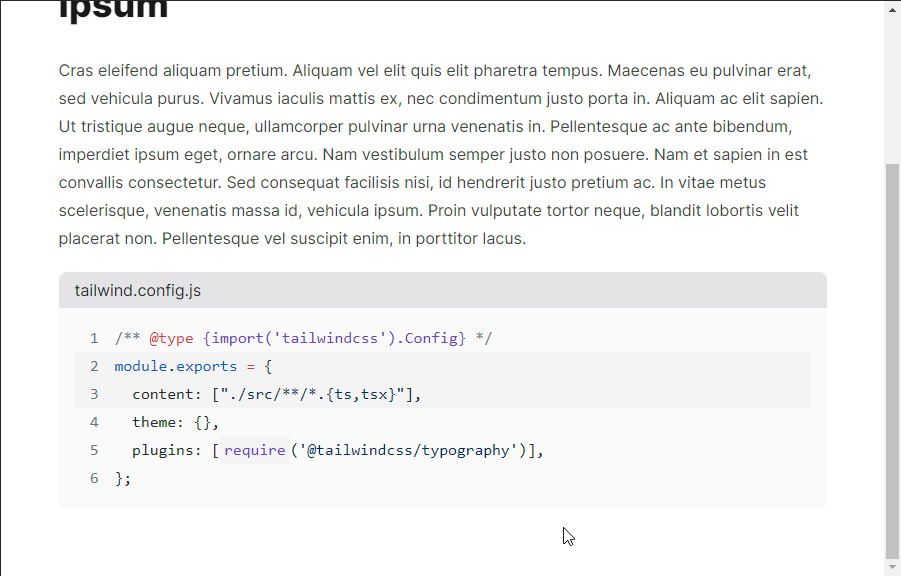The width and height of the screenshot is (901, 576).
Task: Click line number 6 in the code block
Action: [94, 478]
